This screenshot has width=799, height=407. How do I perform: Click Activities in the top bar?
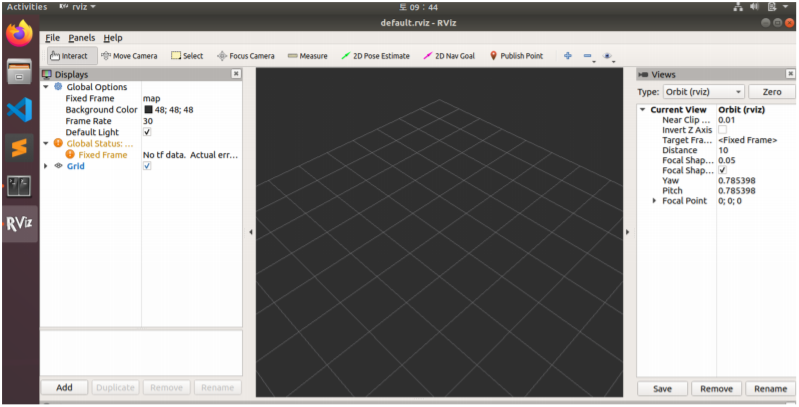tap(26, 7)
